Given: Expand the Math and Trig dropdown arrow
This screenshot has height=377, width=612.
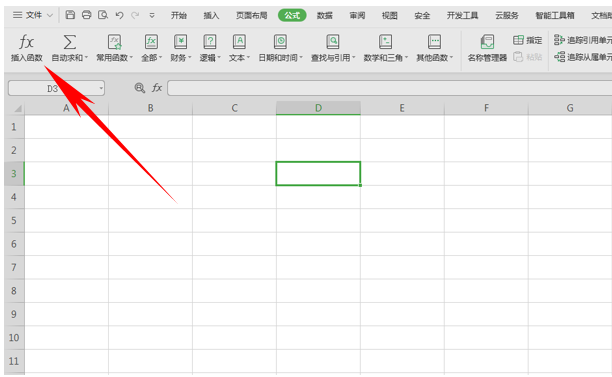Looking at the screenshot, I should pyautogui.click(x=406, y=58).
